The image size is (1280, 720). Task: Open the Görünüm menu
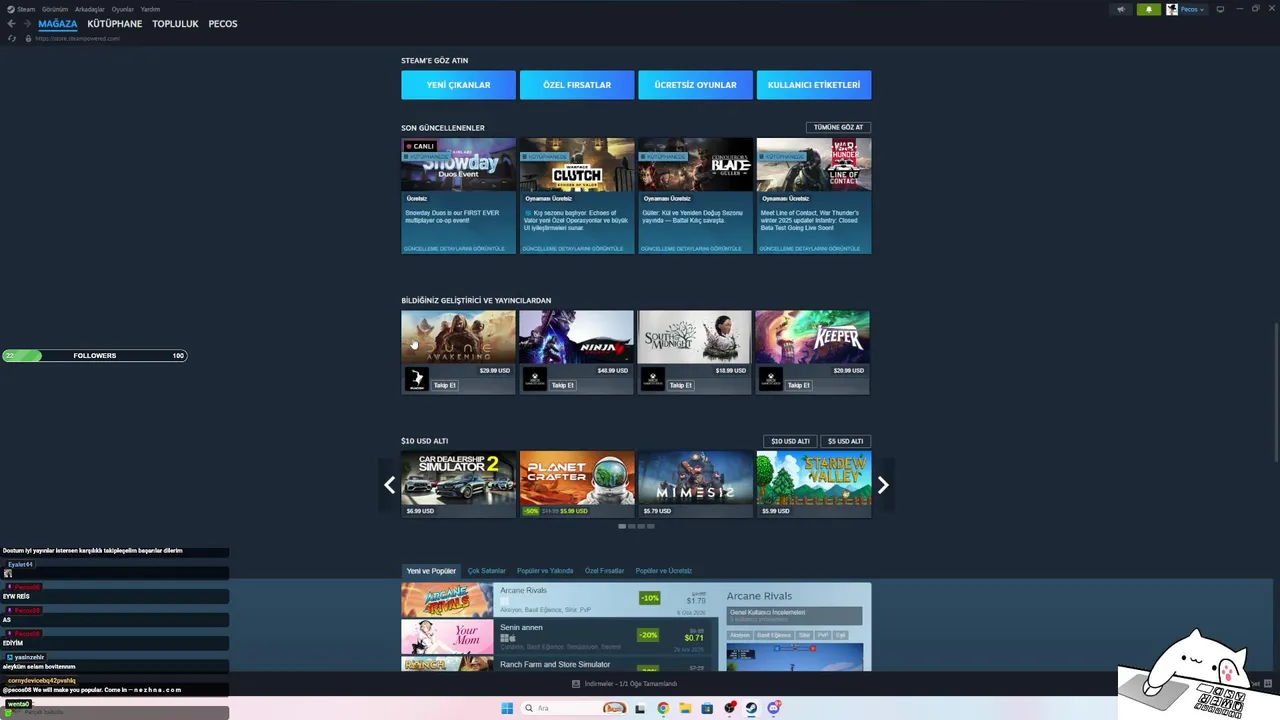coord(55,9)
